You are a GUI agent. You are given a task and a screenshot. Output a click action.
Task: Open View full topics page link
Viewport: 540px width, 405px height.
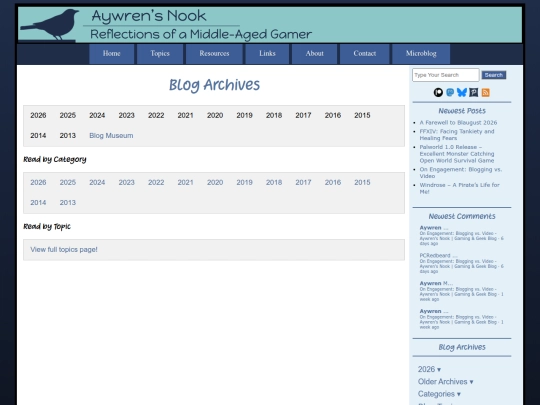[64, 249]
